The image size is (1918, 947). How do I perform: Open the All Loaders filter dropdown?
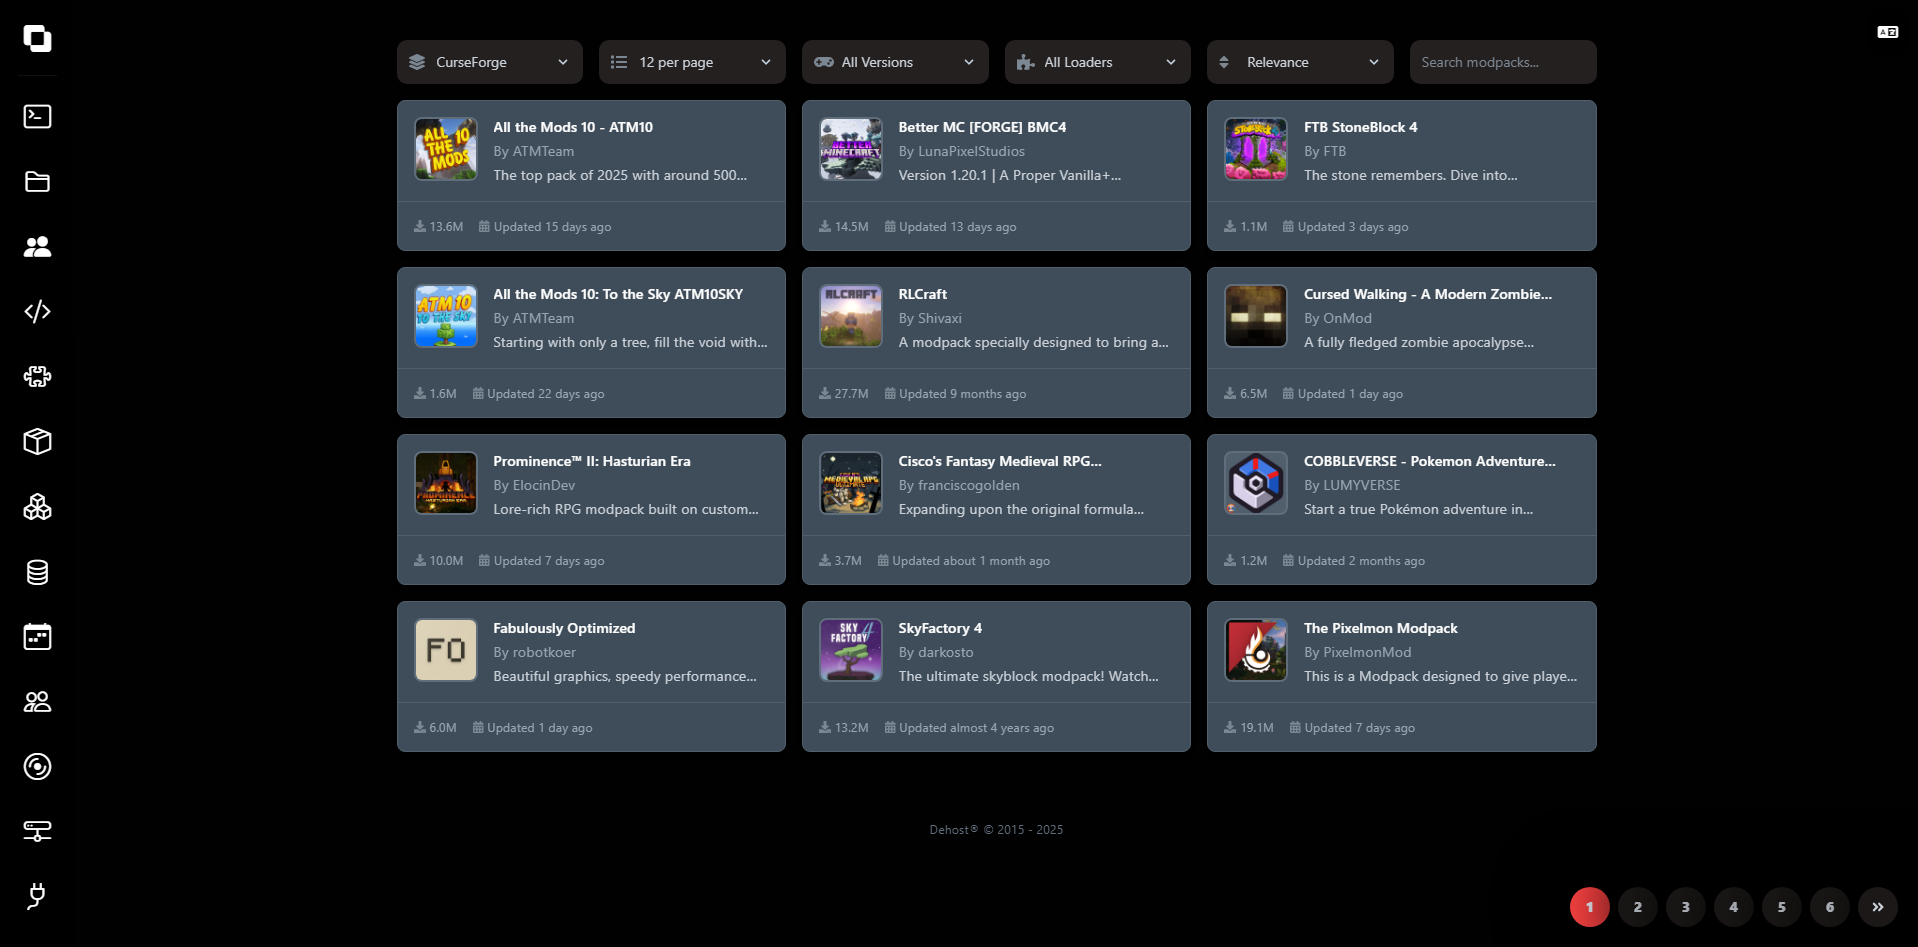(1097, 62)
